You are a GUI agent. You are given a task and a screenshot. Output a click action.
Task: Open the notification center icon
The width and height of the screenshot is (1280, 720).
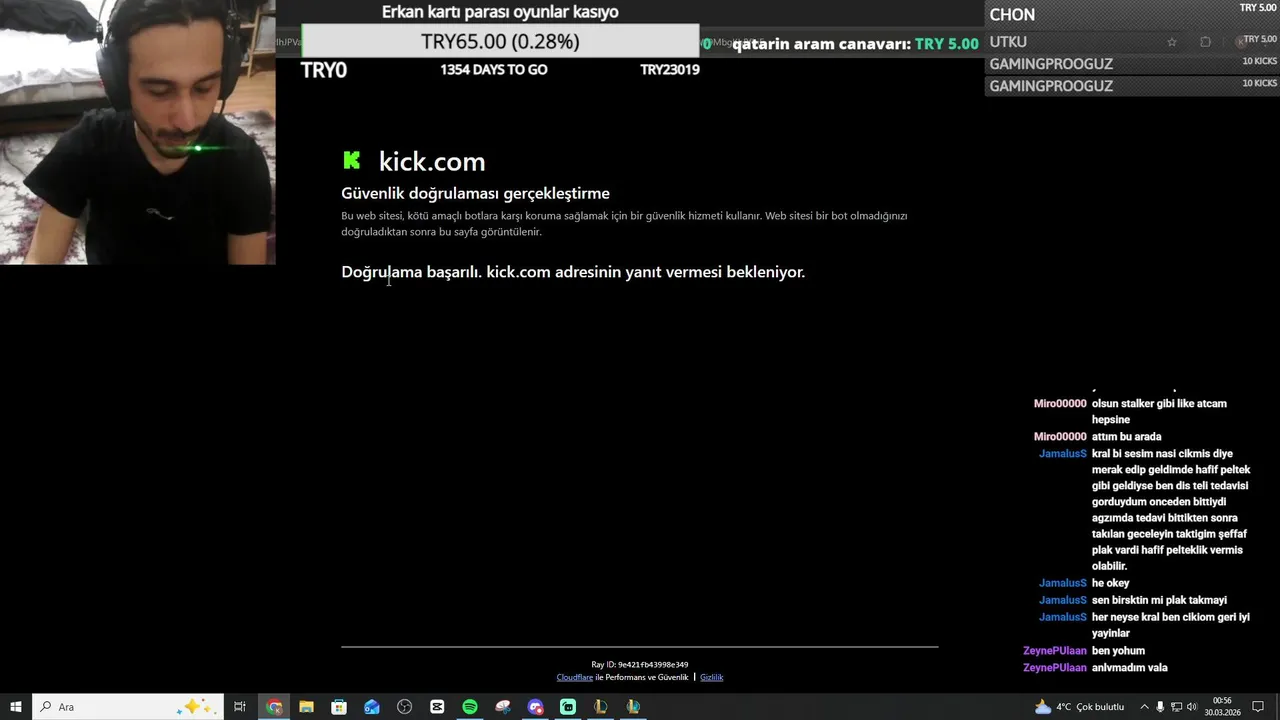[1258, 707]
